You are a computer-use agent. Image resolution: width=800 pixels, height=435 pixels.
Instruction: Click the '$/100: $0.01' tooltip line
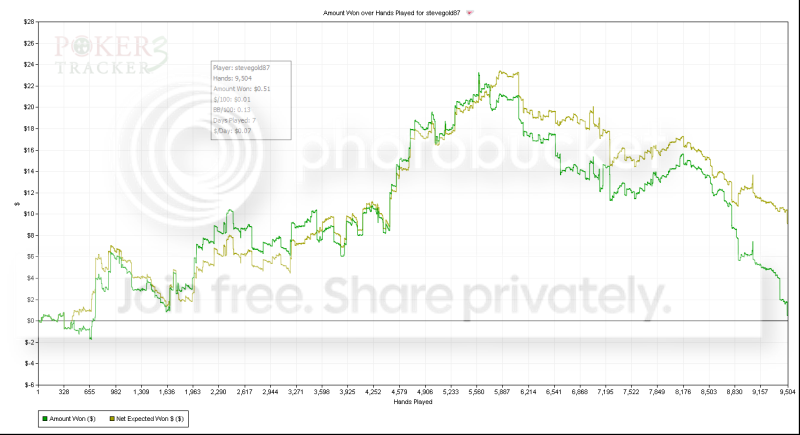(x=232, y=99)
